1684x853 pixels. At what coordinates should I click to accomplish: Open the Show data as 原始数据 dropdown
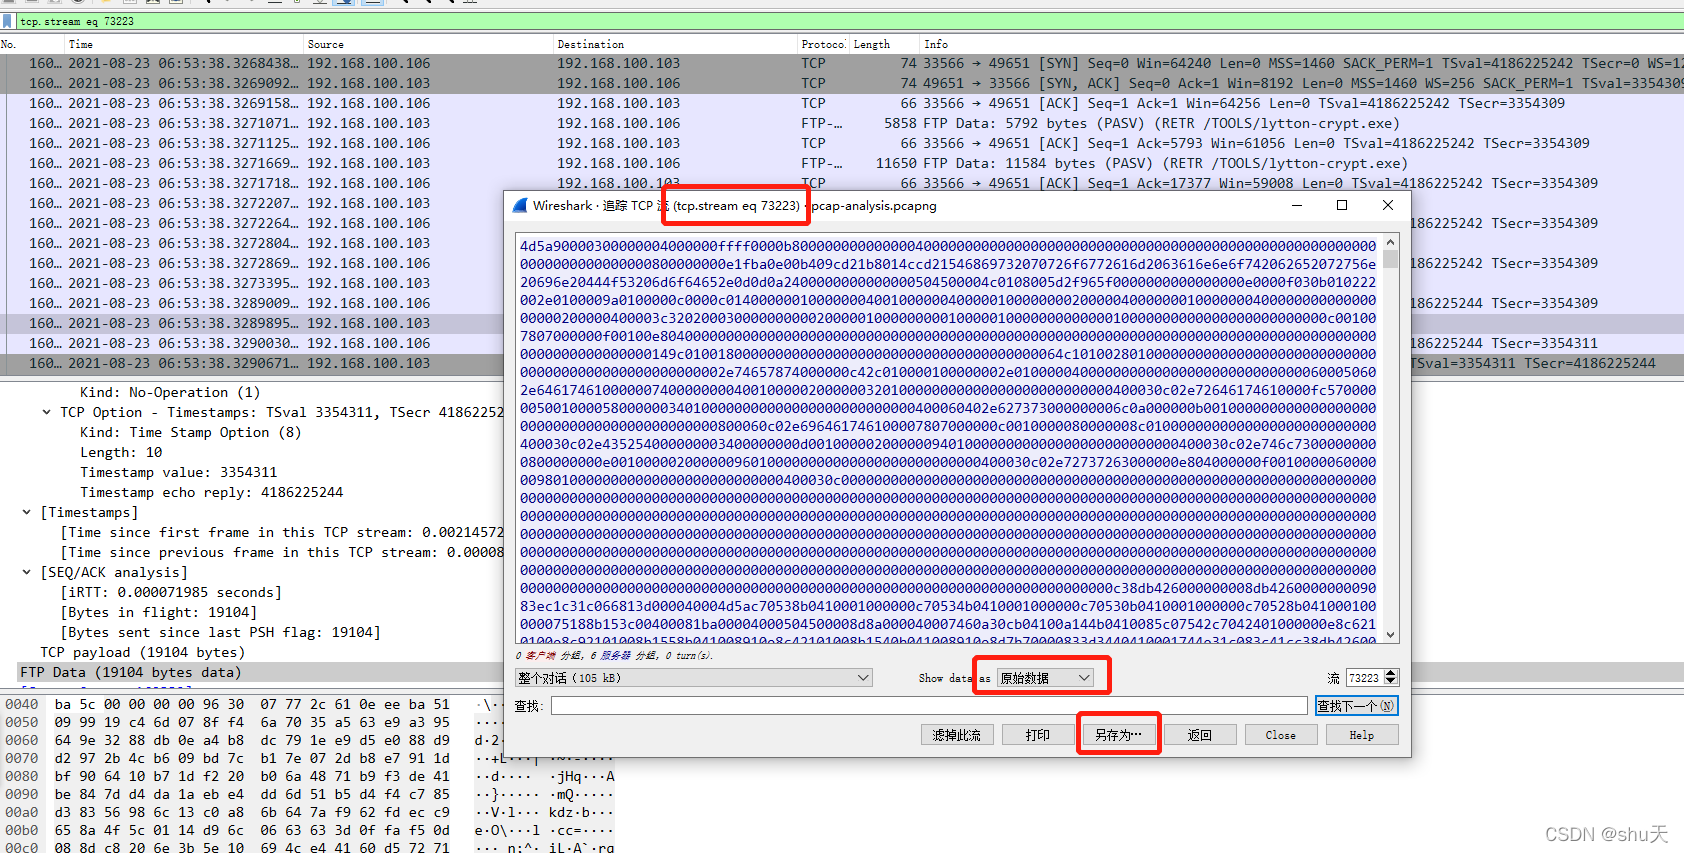tap(1045, 678)
